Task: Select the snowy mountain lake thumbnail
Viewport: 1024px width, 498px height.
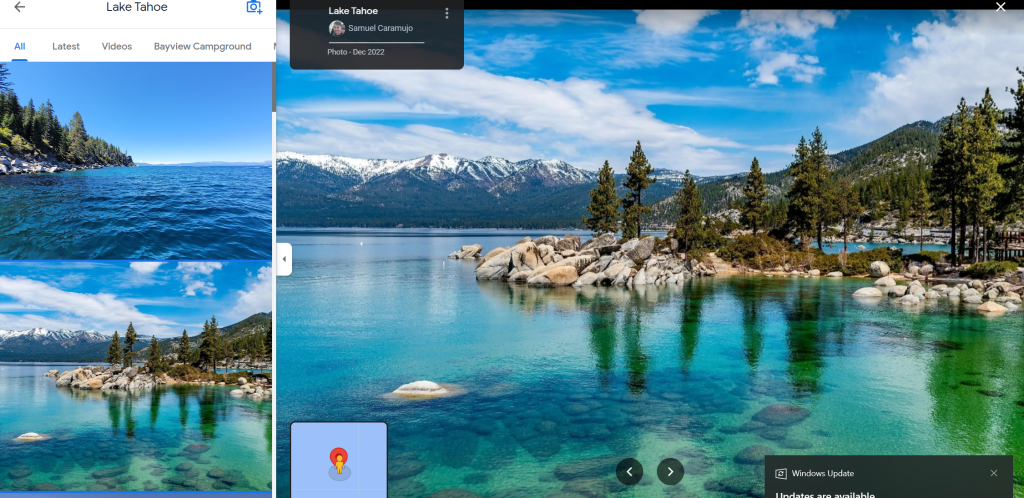Action: click(135, 375)
